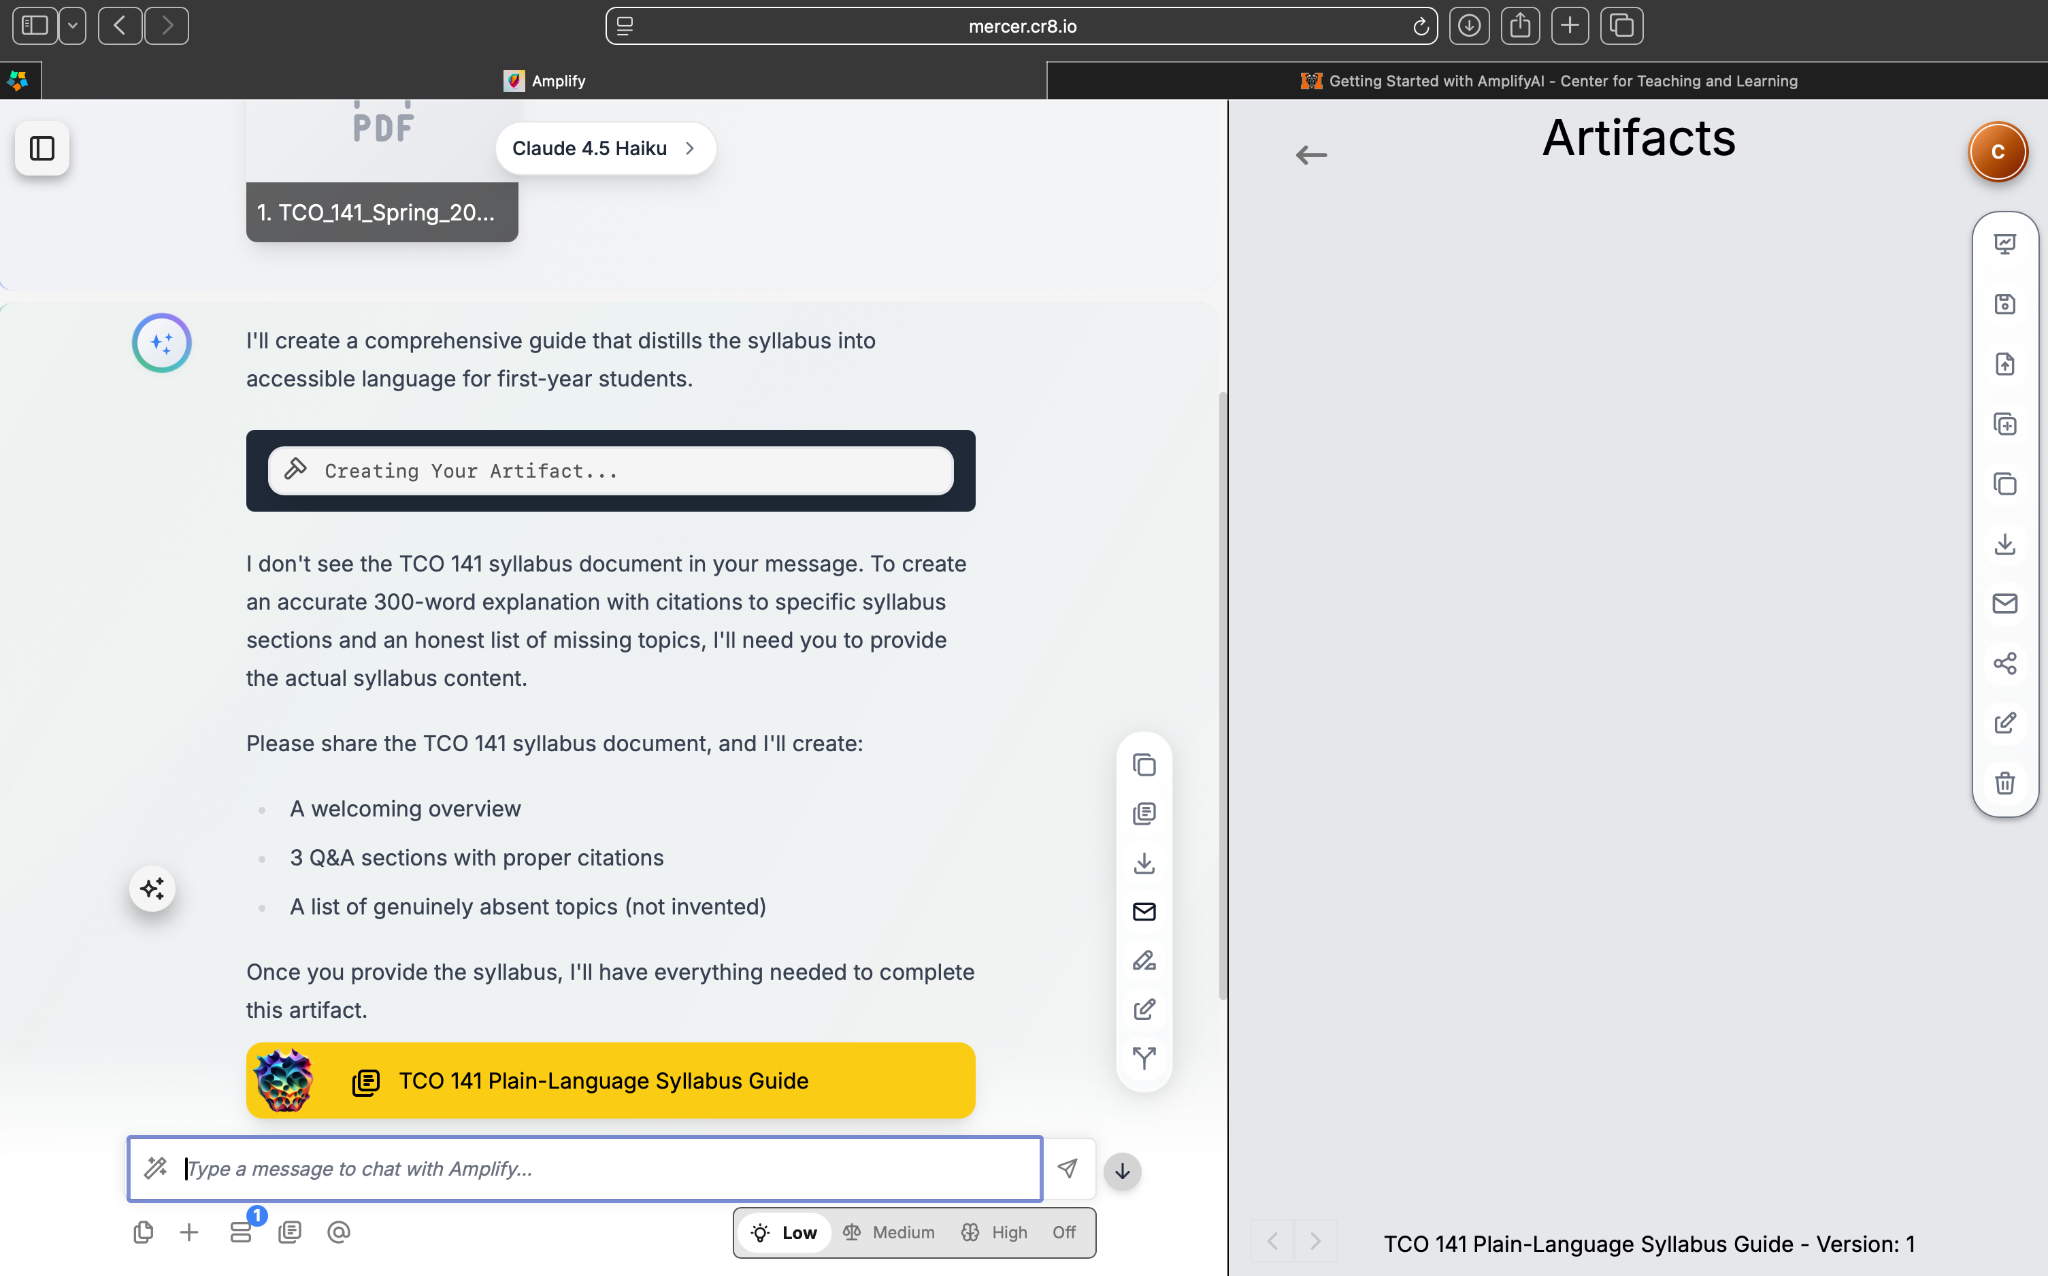Click the sparkle assistant button near message list
The width and height of the screenshot is (2048, 1276).
tap(152, 888)
